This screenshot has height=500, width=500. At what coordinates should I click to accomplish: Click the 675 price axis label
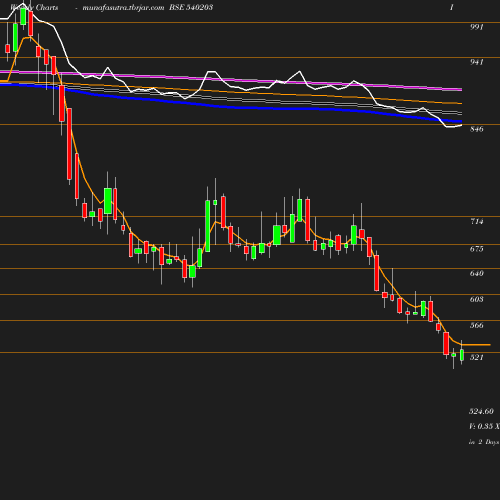click(x=476, y=249)
